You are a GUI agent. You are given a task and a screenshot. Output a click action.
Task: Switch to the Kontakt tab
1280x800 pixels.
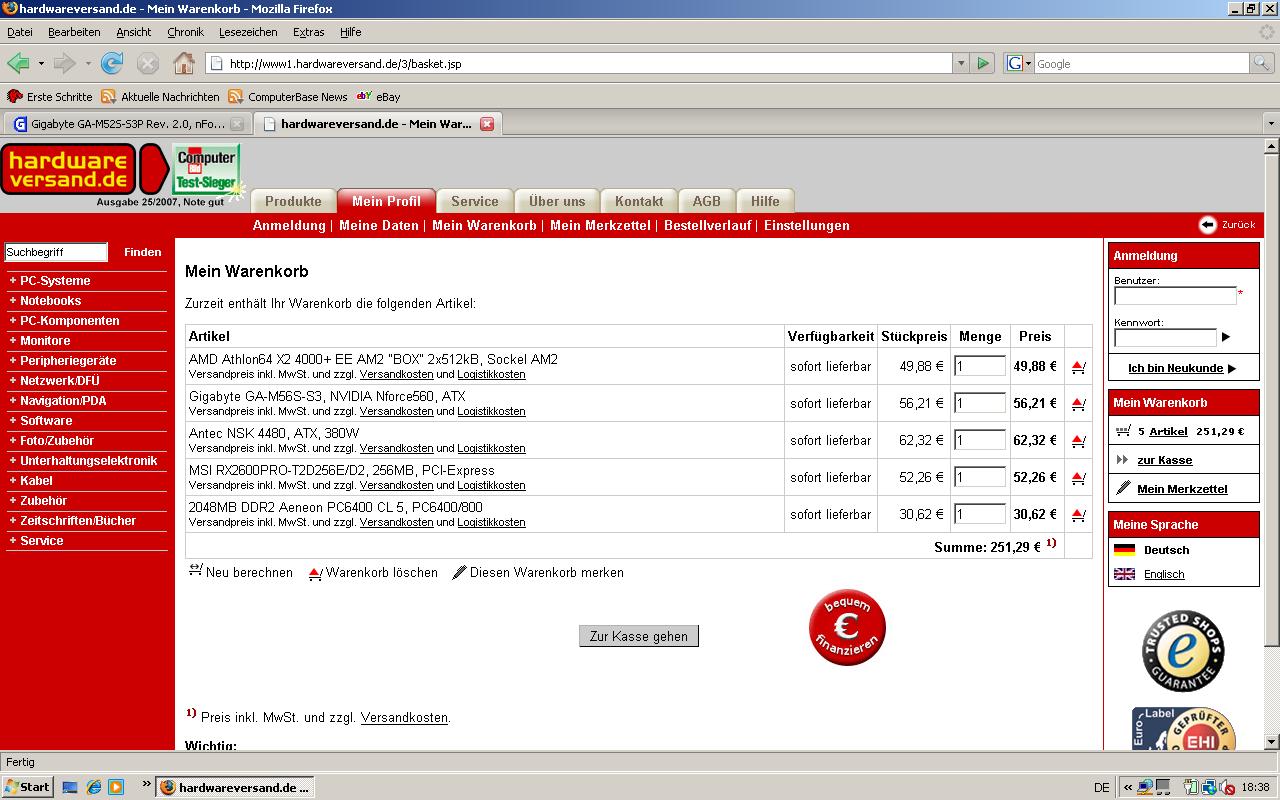pyautogui.click(x=639, y=201)
